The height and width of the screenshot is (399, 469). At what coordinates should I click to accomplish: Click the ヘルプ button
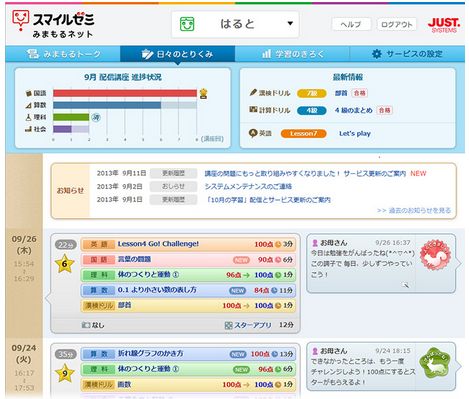click(351, 24)
